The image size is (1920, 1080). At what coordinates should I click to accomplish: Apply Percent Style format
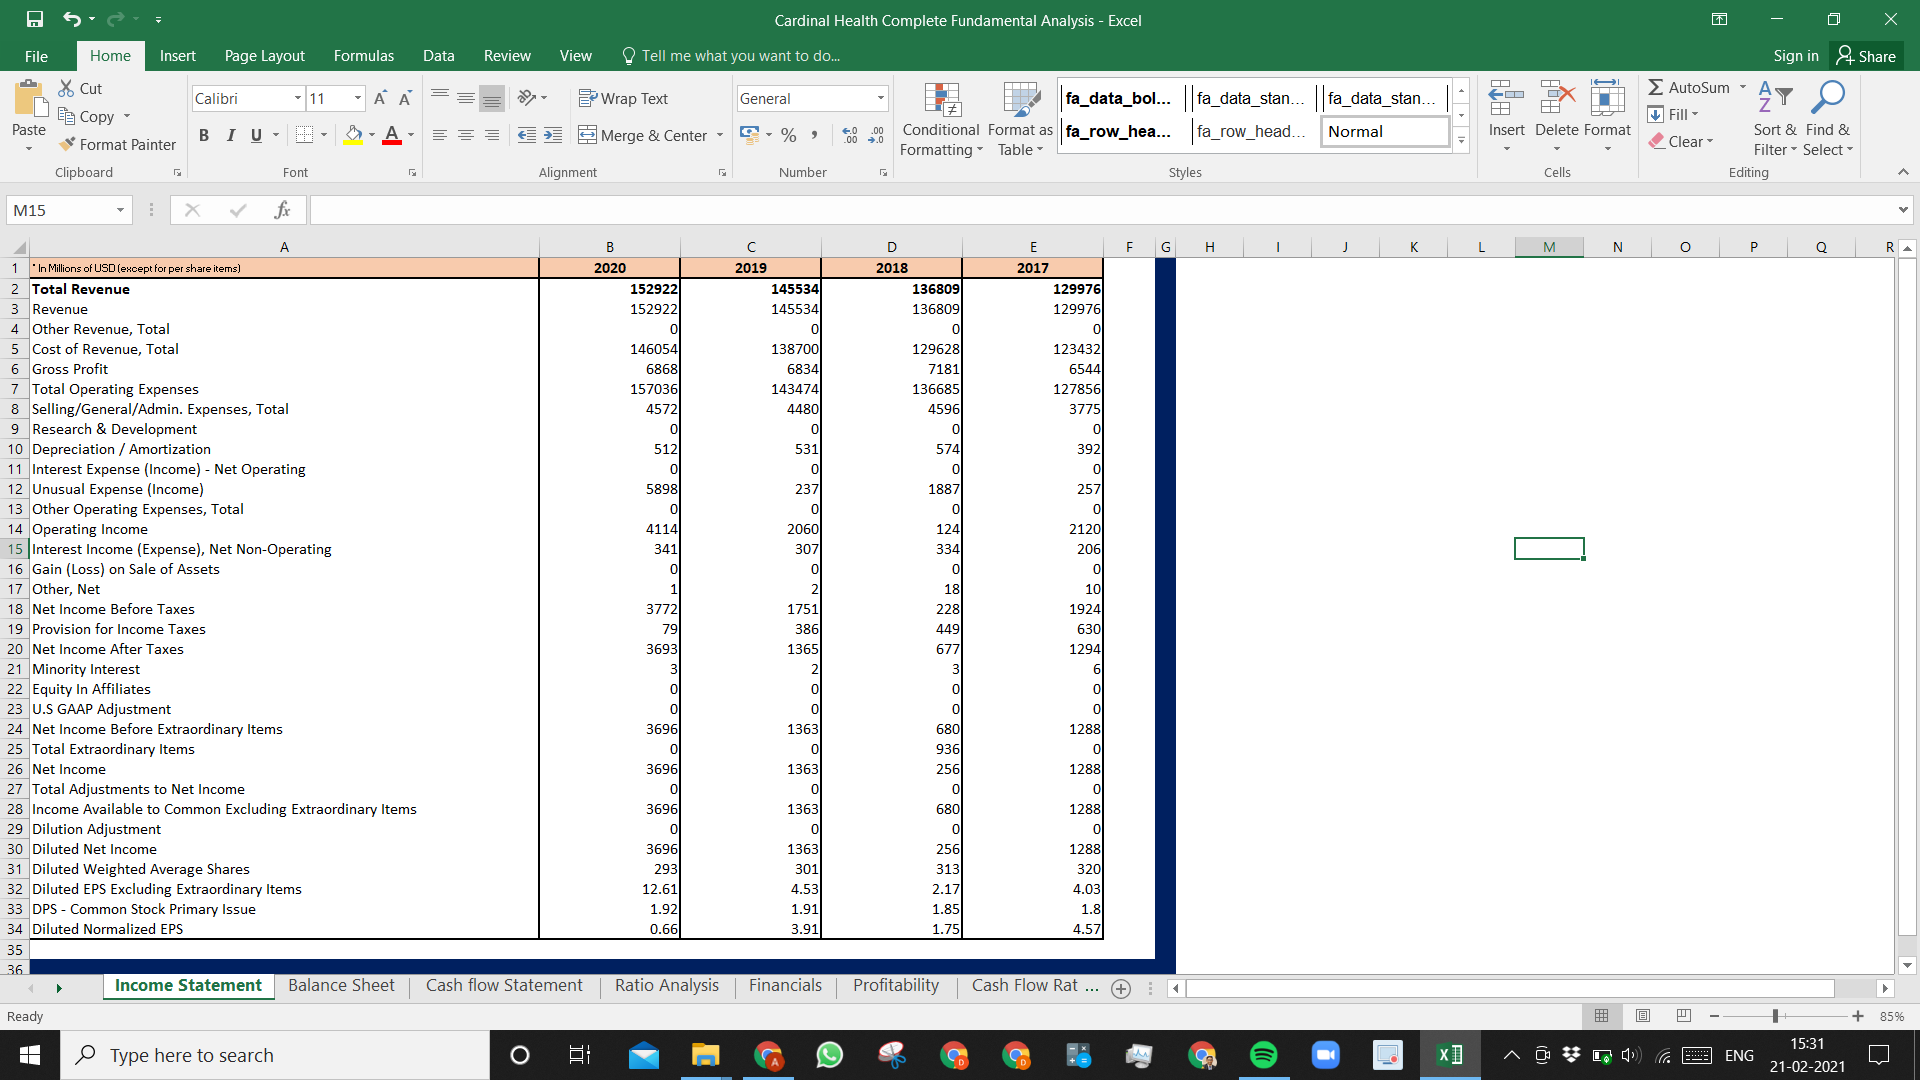(789, 135)
